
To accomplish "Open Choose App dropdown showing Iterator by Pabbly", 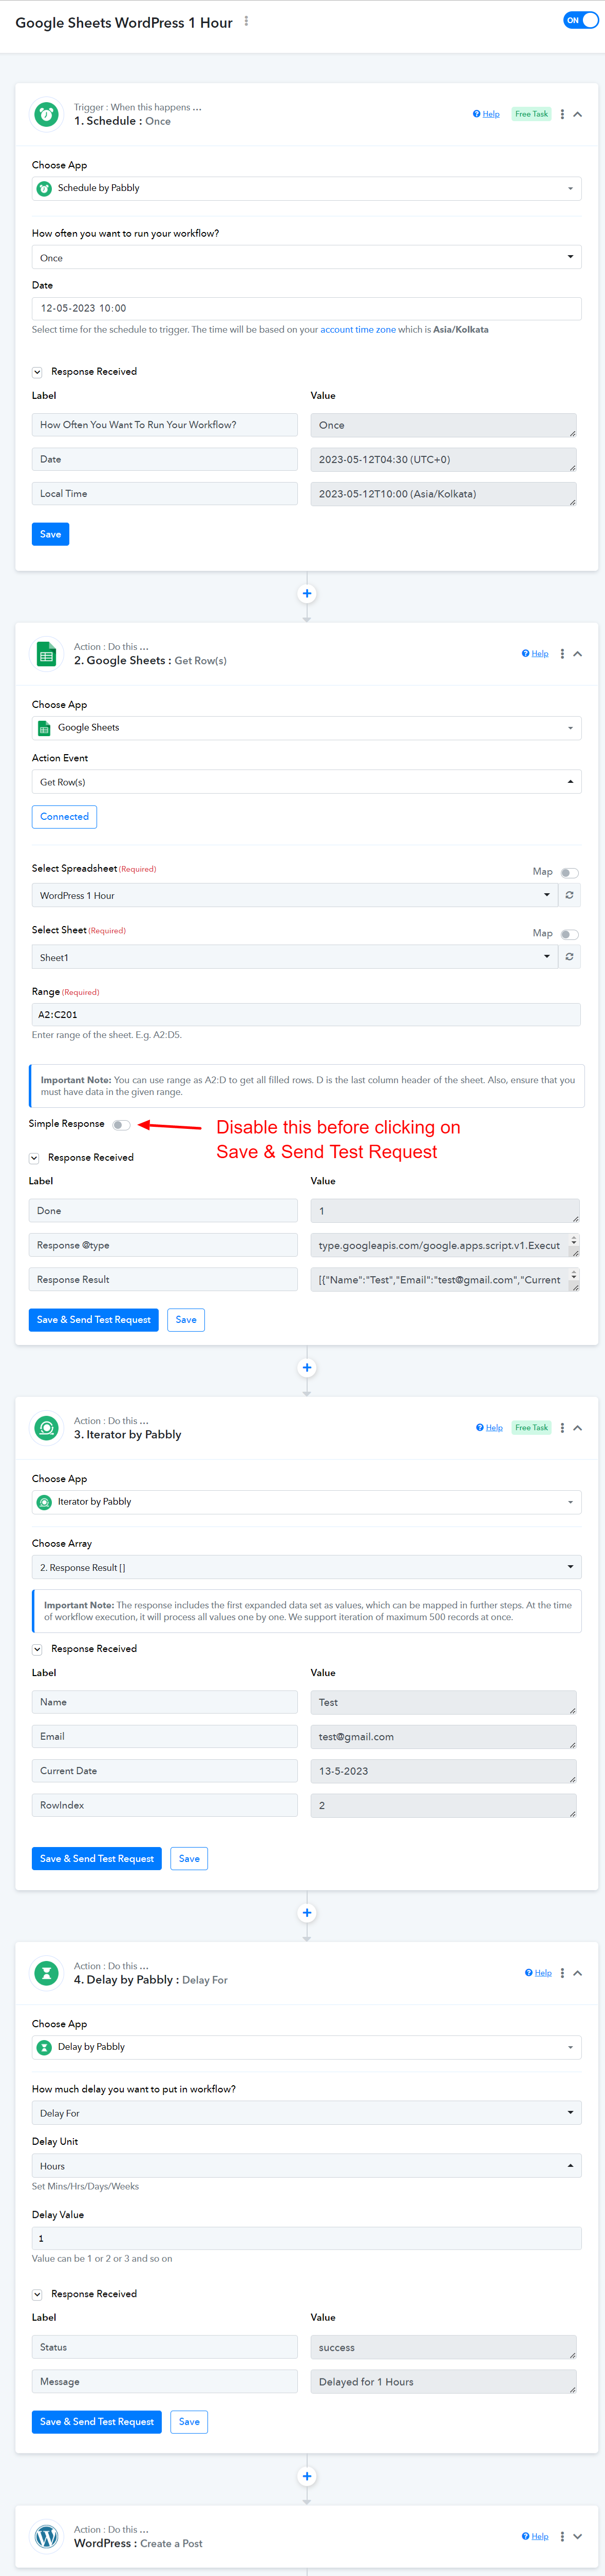I will point(306,1502).
